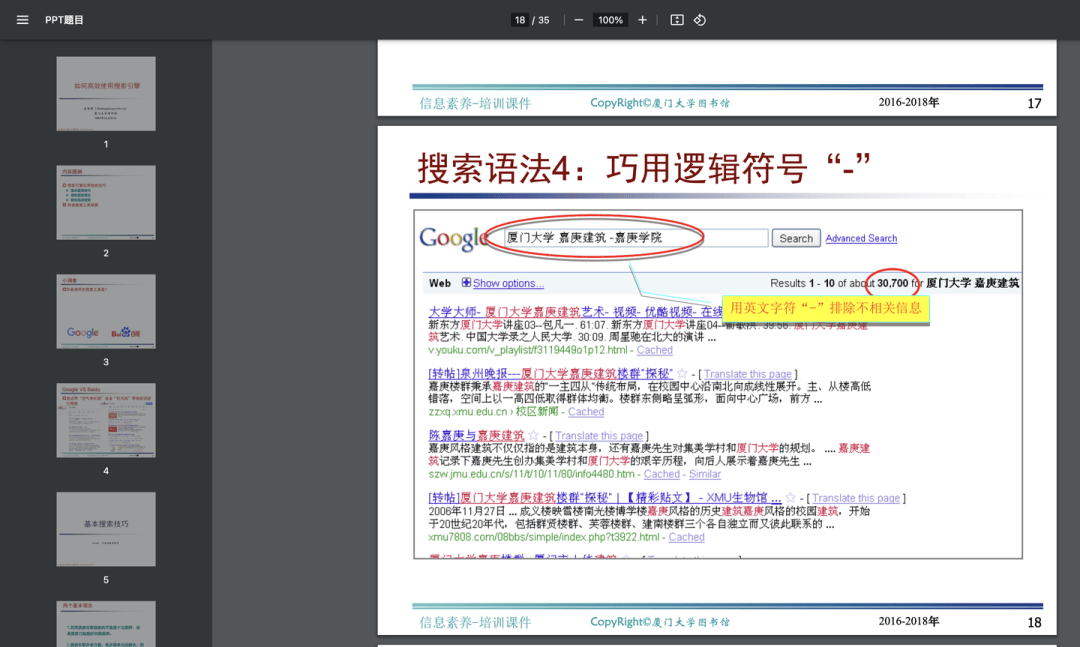Star the 陈嘉庚与嘉庚建筑 search result
Viewport: 1080px width, 647px height.
tap(533, 435)
